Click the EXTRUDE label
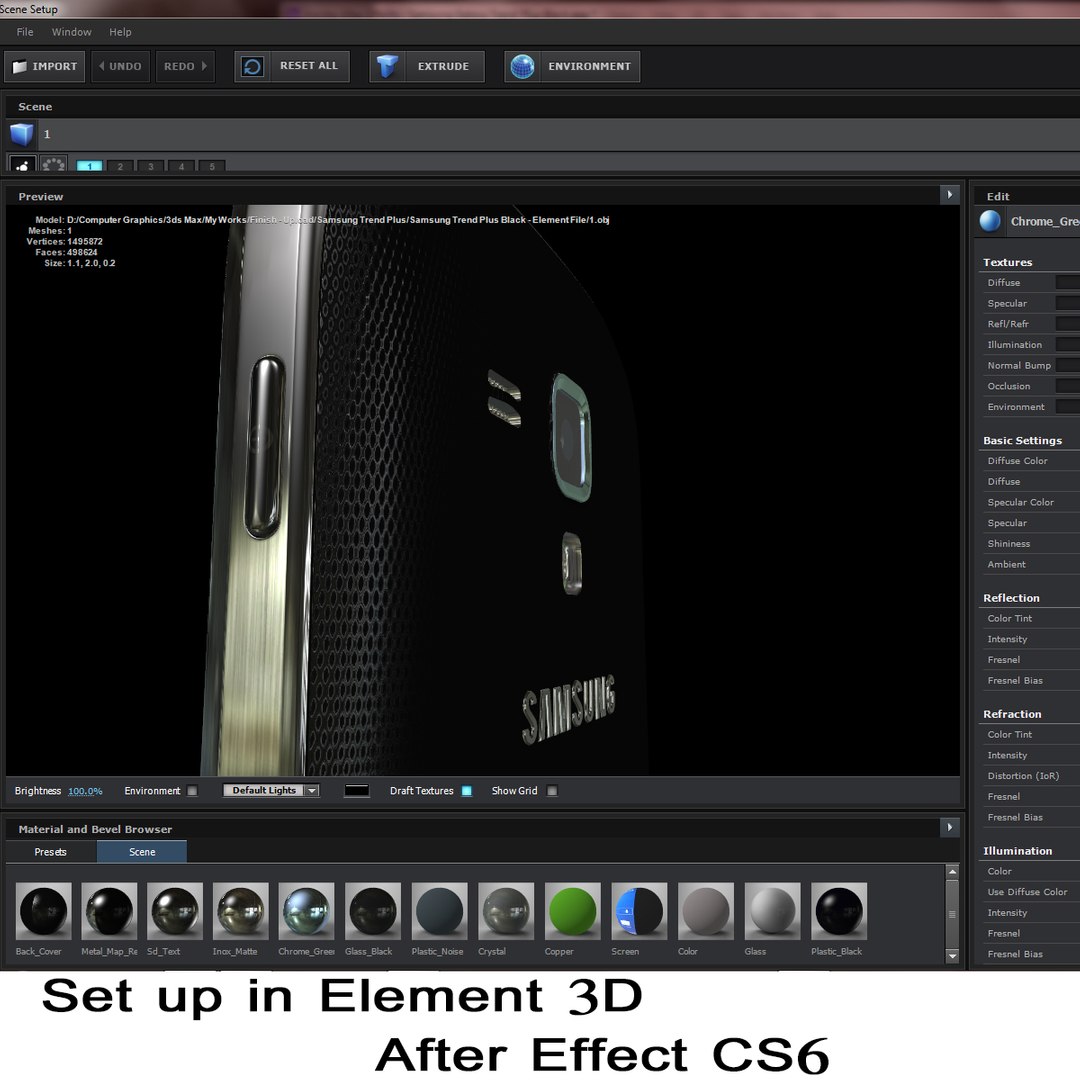Viewport: 1080px width, 1080px height. click(443, 66)
